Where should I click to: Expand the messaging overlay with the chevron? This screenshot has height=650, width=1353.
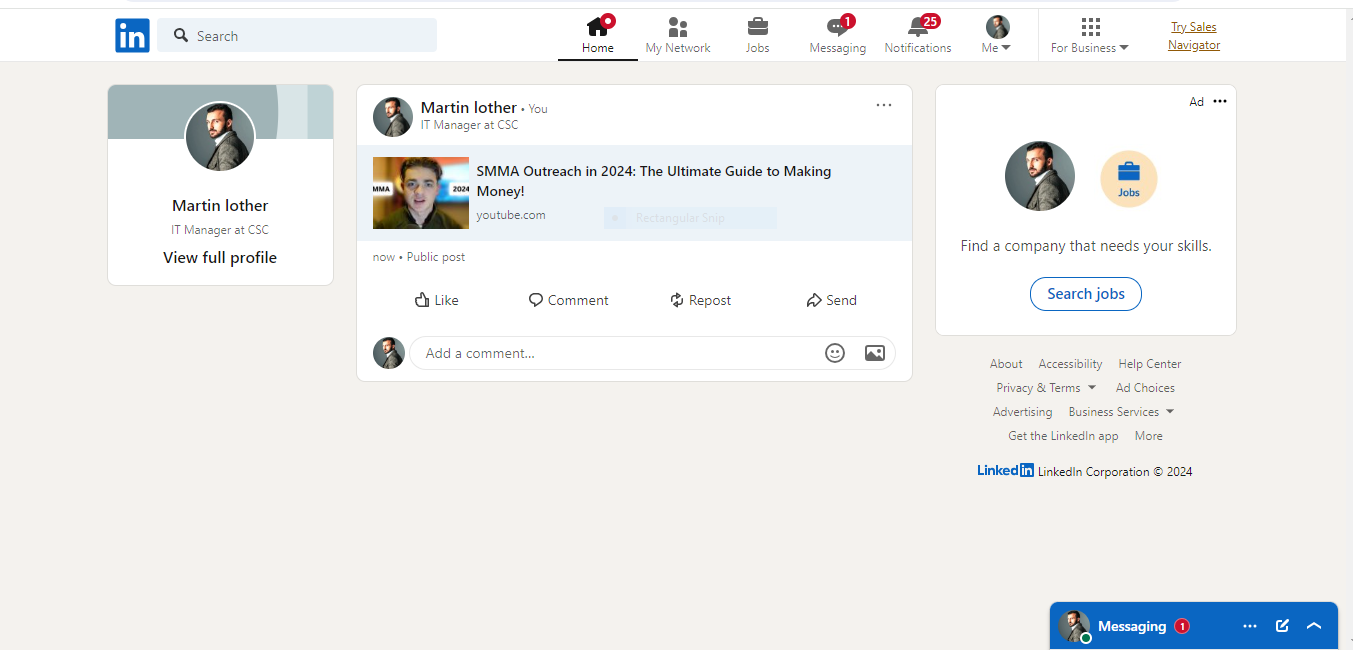point(1314,626)
